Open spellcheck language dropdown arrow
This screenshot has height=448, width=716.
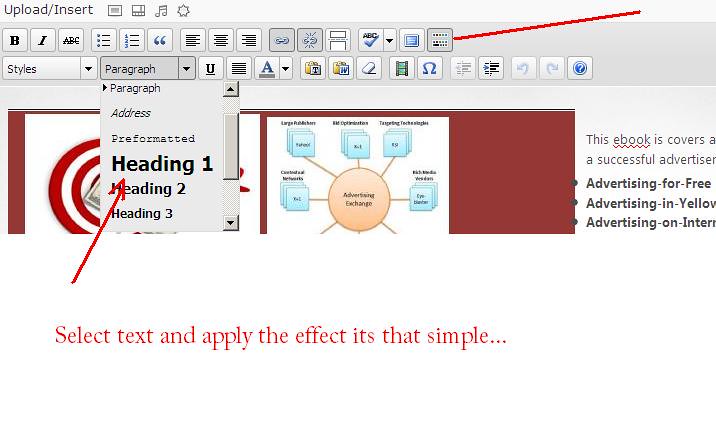[389, 40]
